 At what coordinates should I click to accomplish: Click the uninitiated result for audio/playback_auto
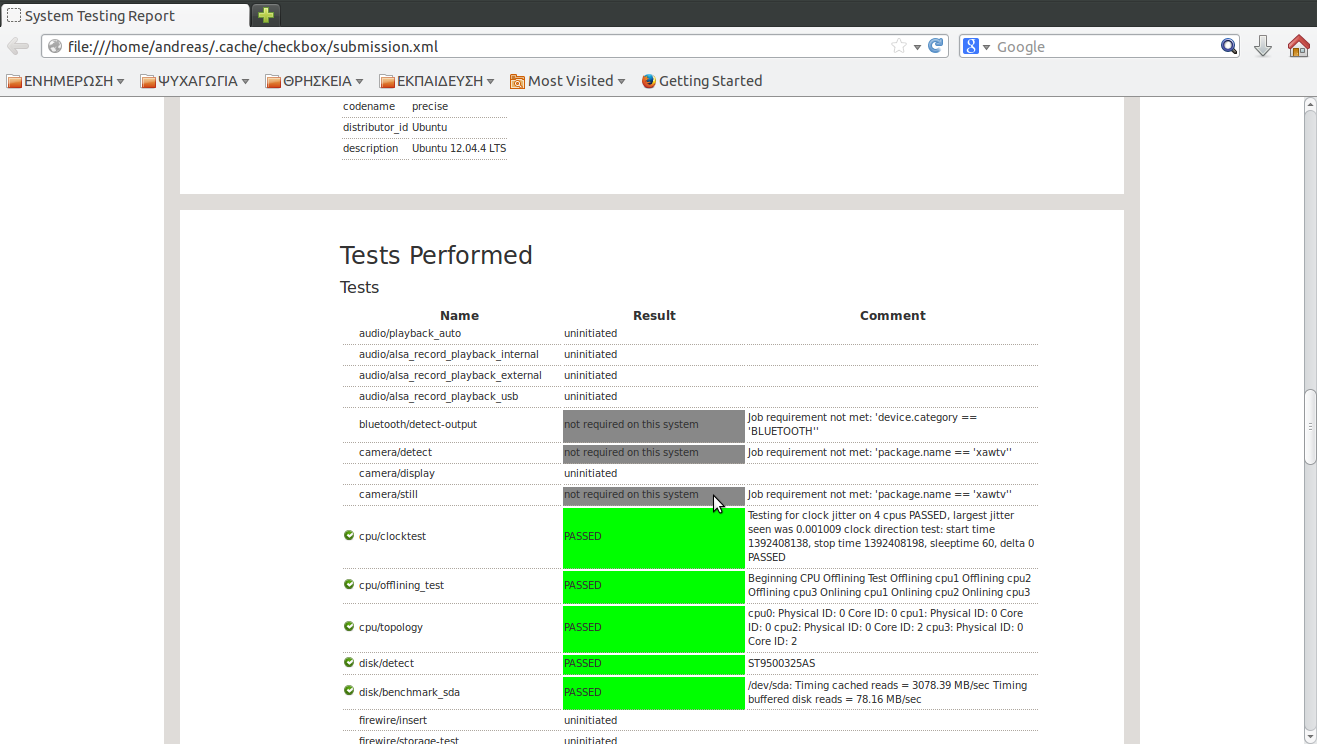point(590,333)
